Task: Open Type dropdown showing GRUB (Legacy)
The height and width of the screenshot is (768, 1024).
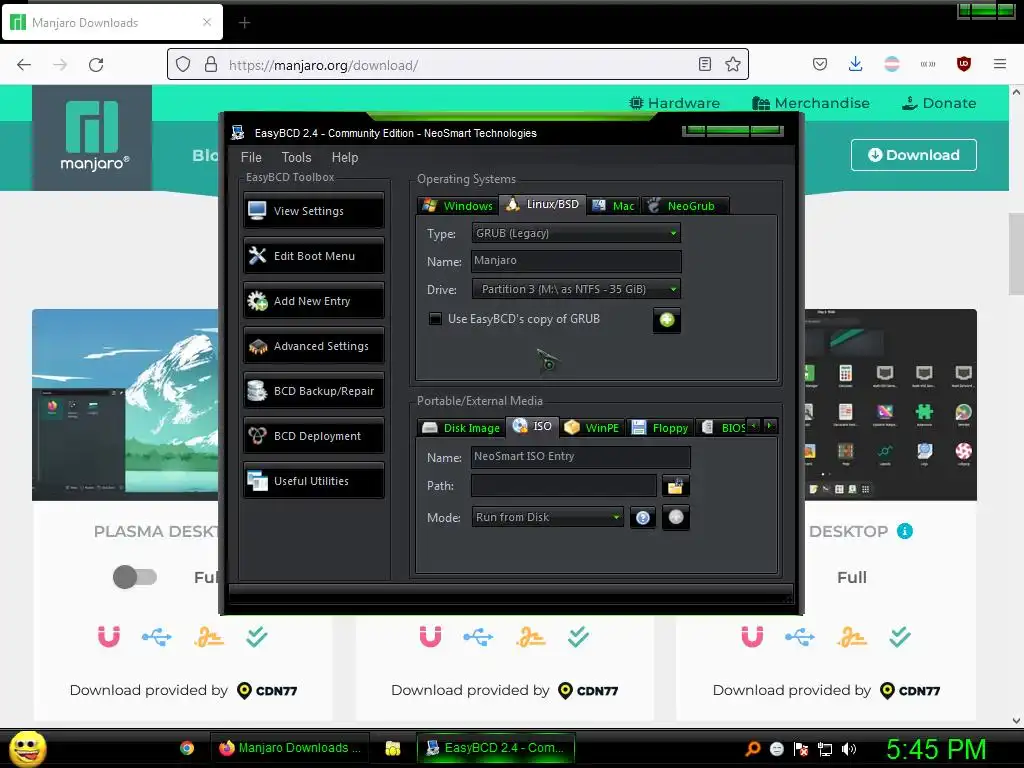Action: click(576, 233)
